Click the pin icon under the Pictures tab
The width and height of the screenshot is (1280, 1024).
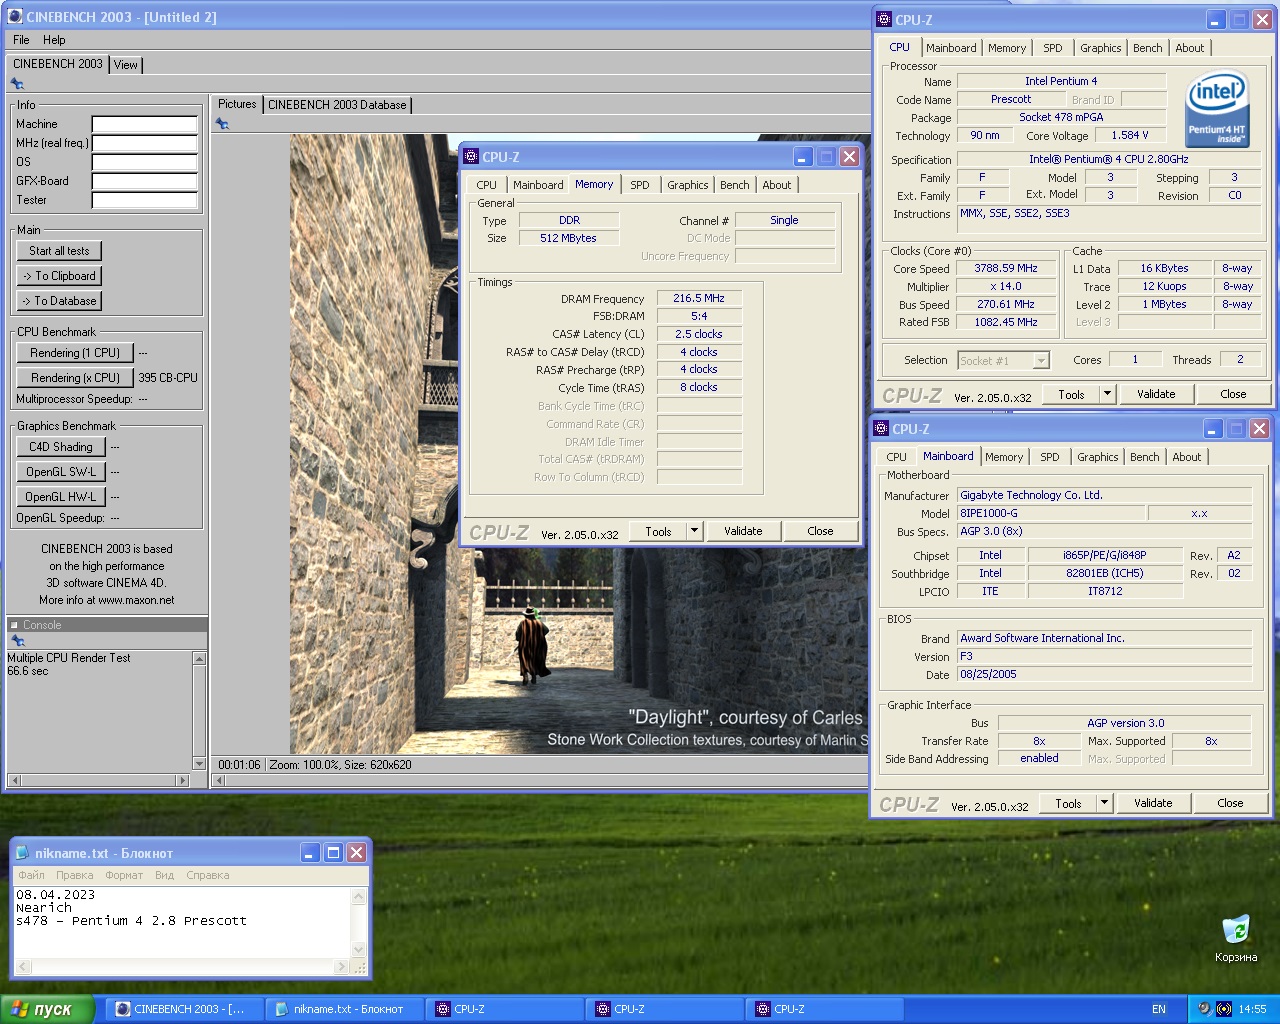pyautogui.click(x=222, y=124)
